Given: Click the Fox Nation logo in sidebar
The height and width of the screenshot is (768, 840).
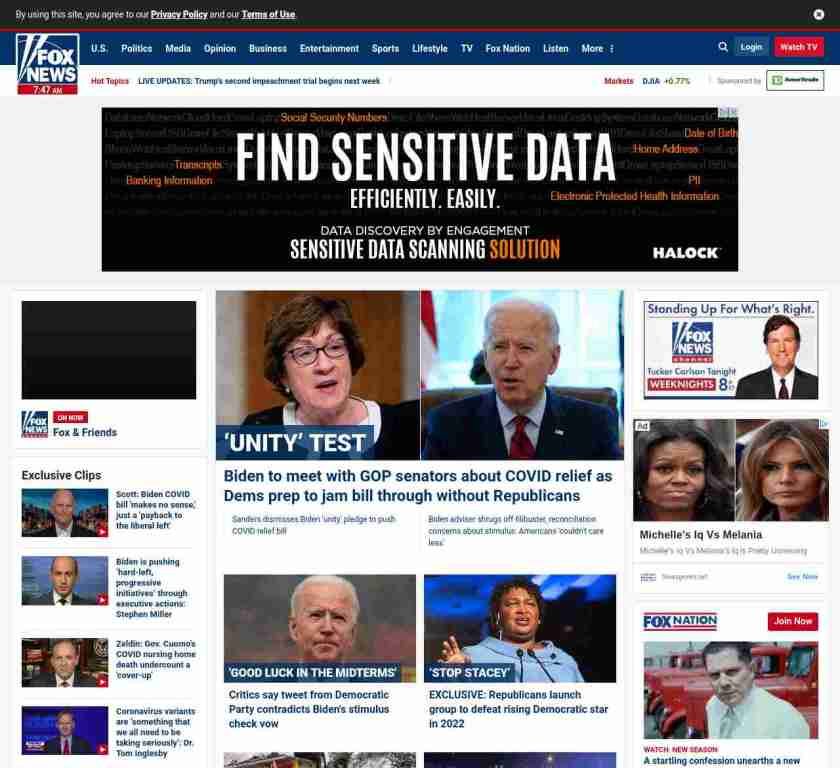Looking at the screenshot, I should (x=680, y=621).
